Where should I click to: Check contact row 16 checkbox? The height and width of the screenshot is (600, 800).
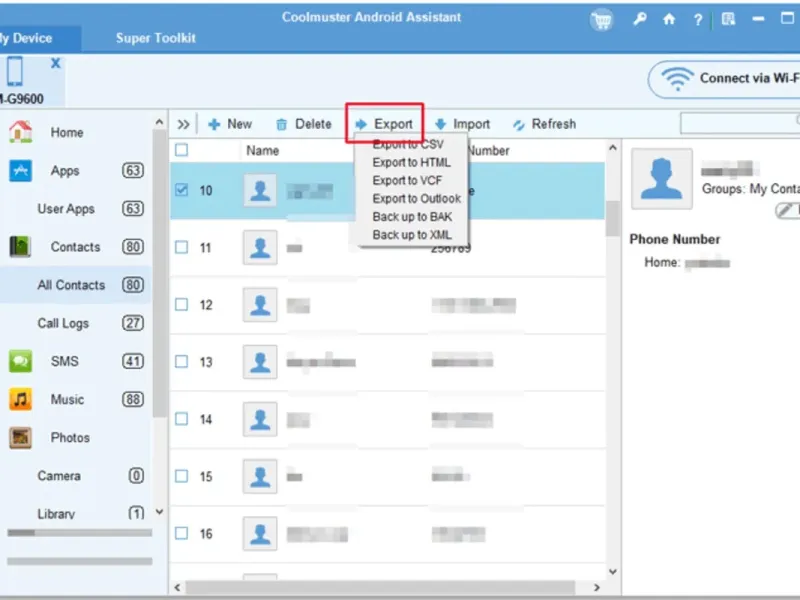(181, 533)
